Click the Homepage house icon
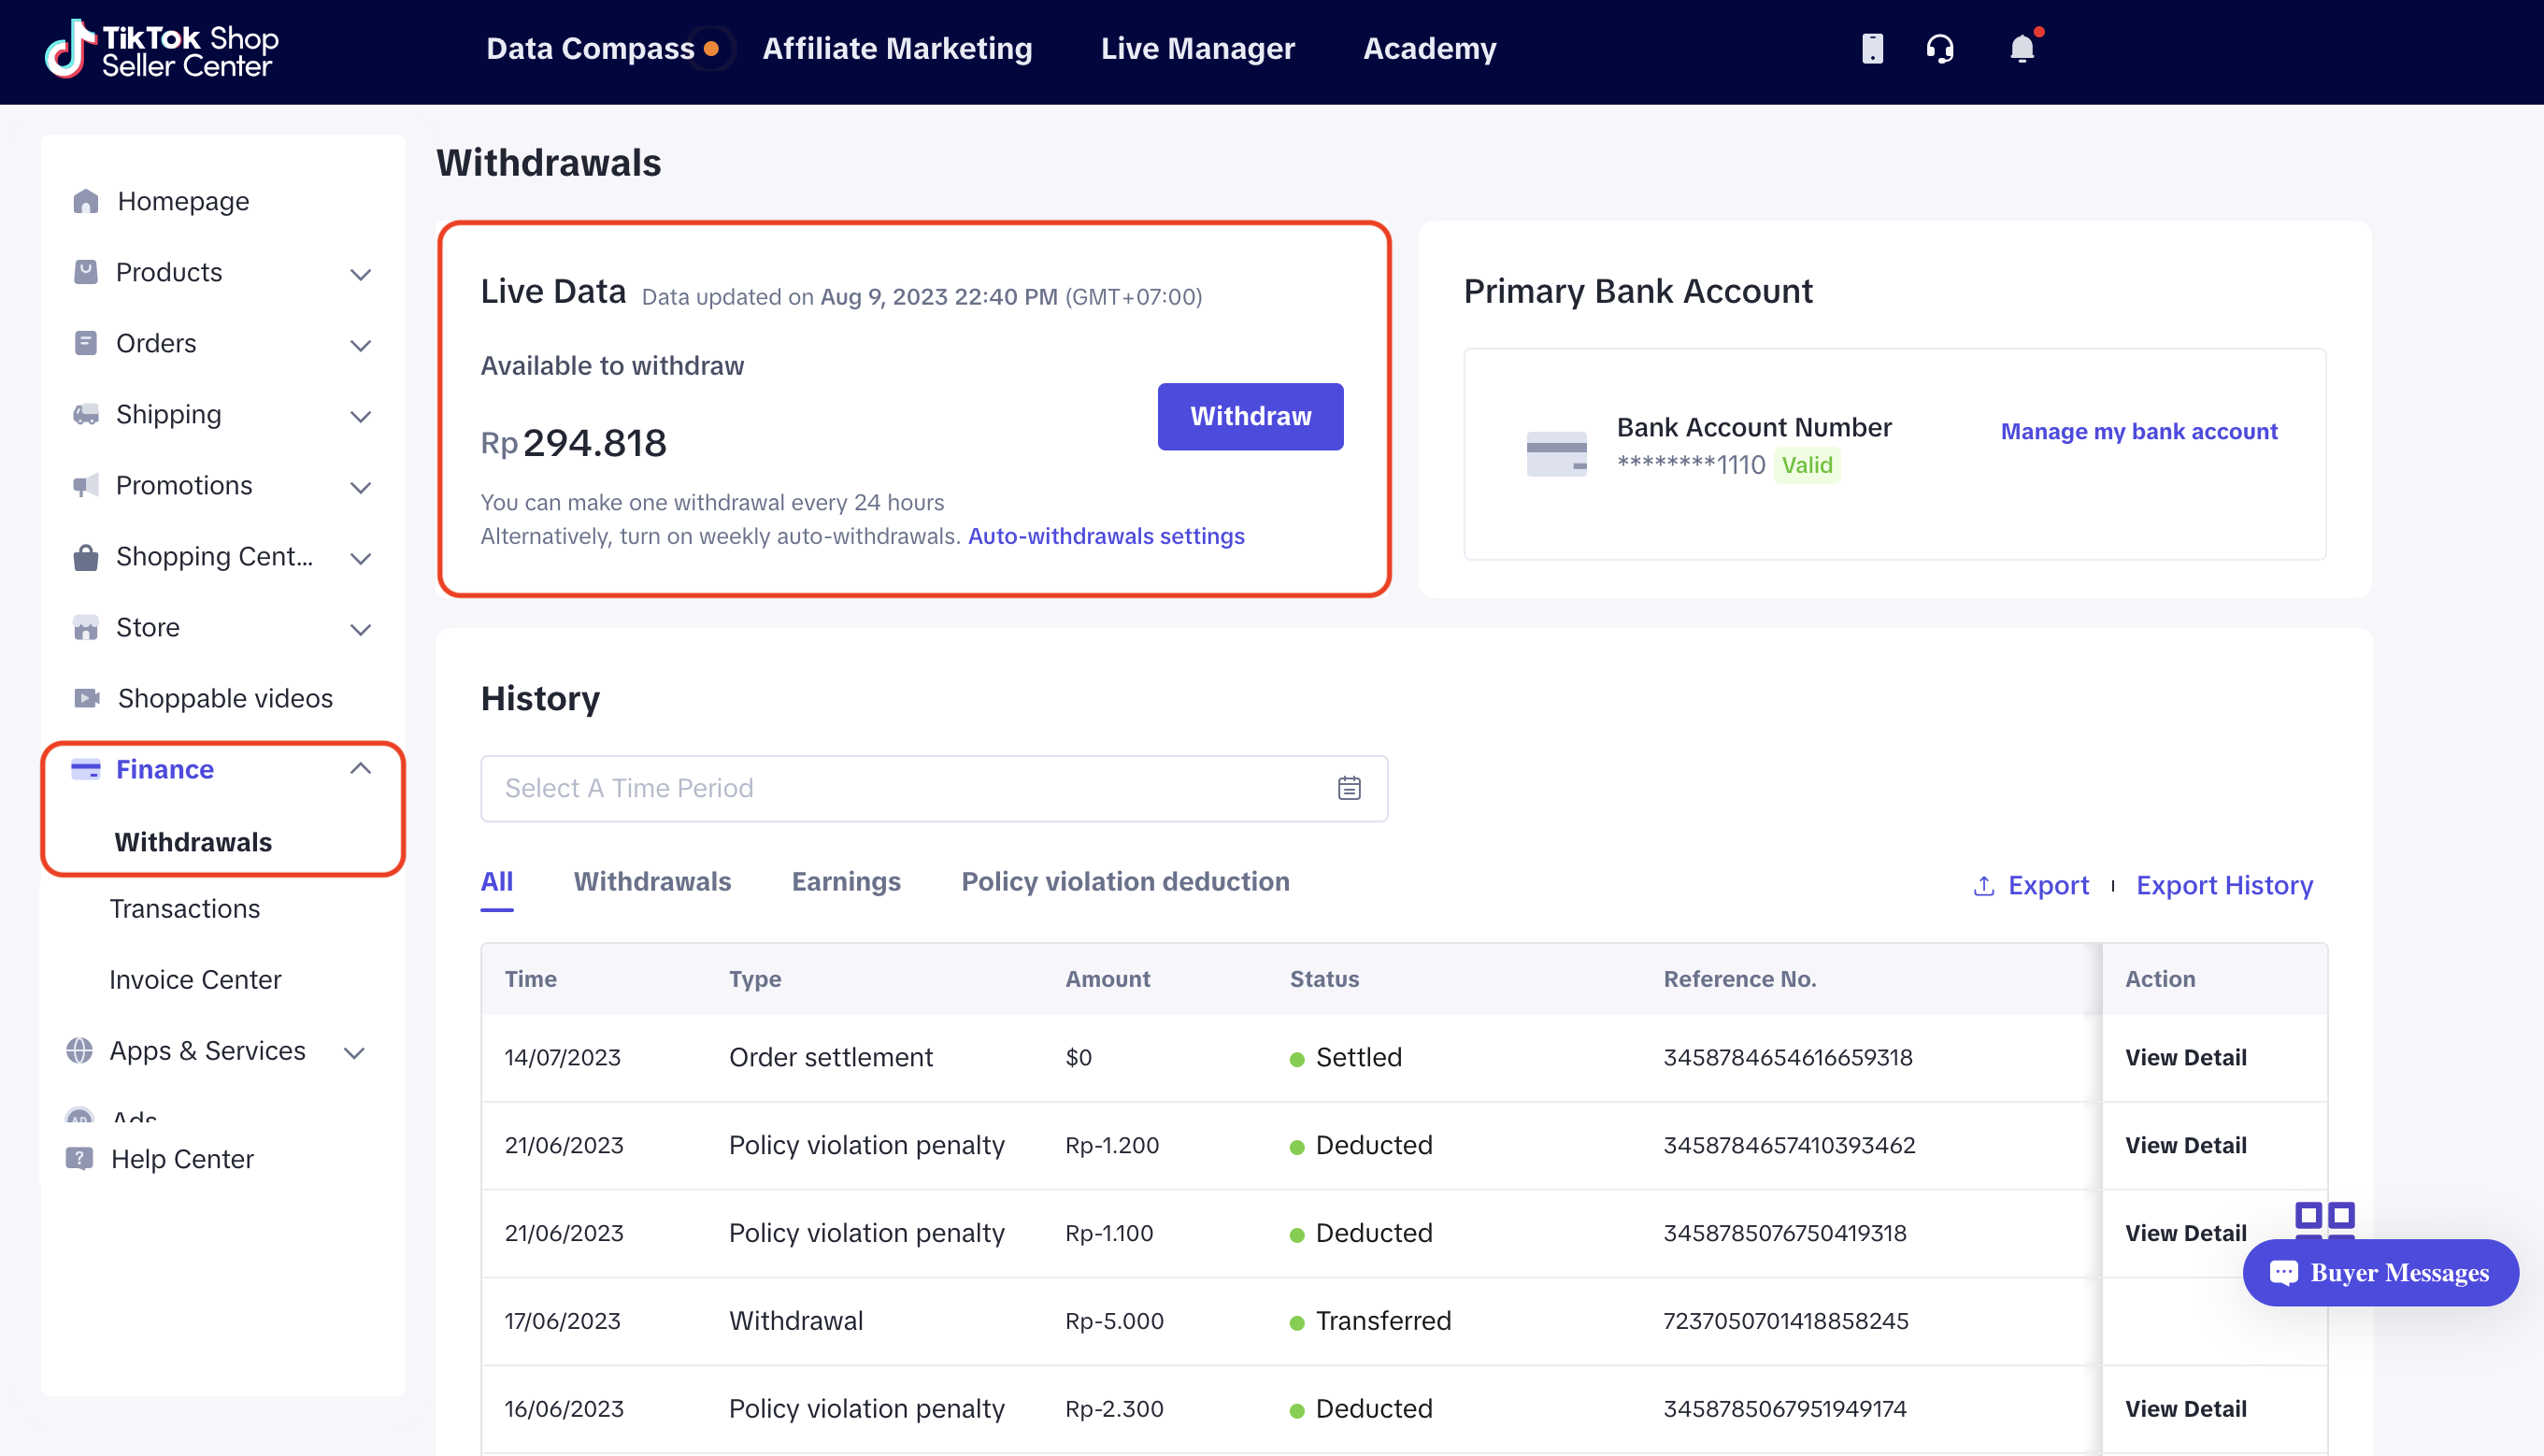 click(86, 201)
